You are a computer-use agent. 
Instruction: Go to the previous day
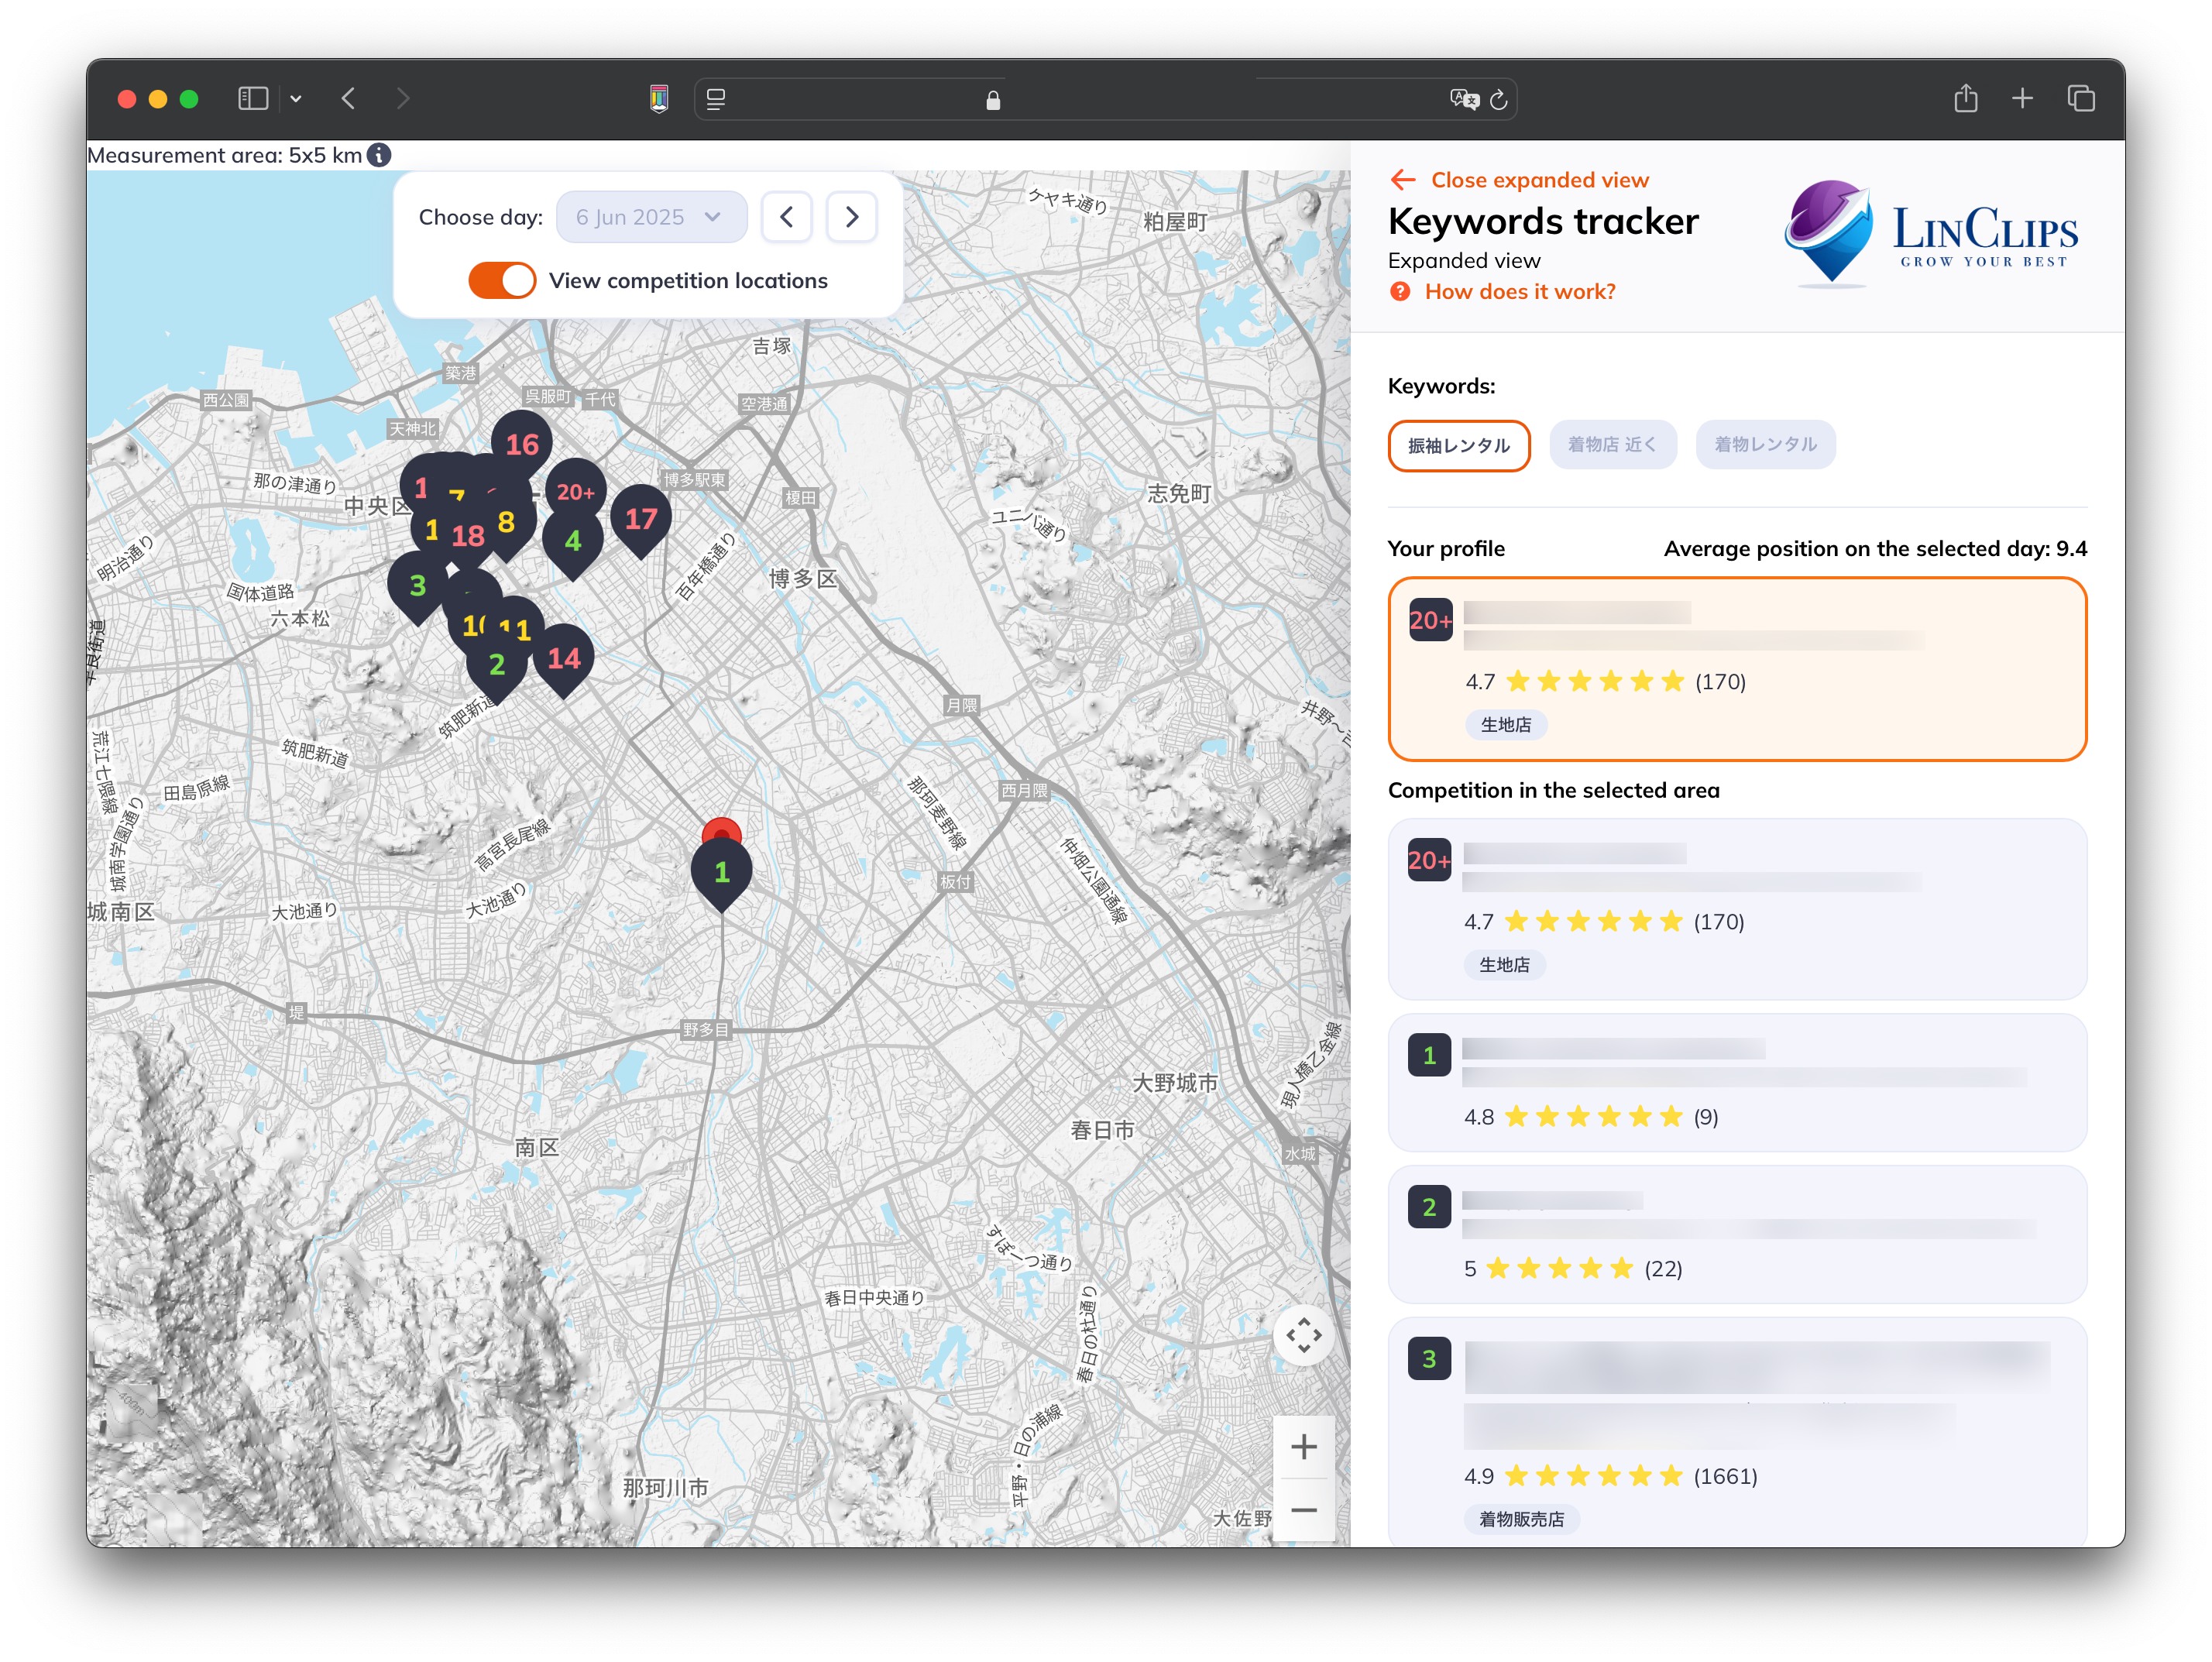tap(787, 217)
